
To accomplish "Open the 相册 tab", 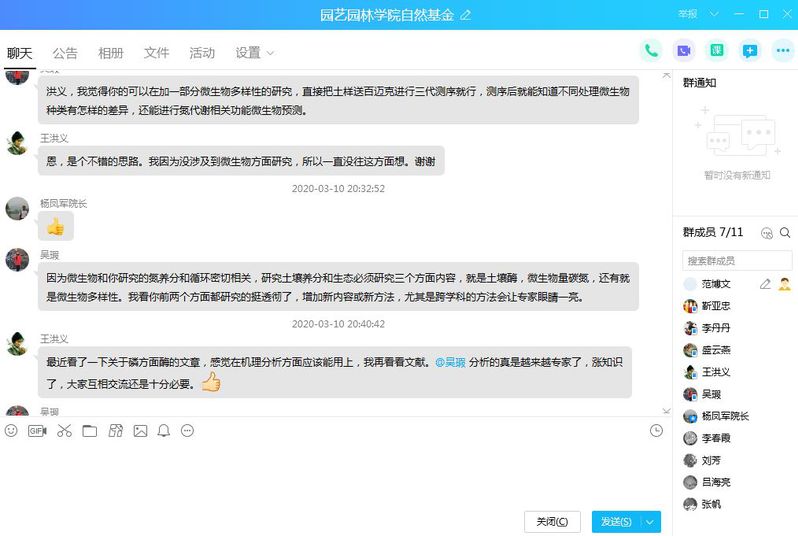I will (x=111, y=53).
